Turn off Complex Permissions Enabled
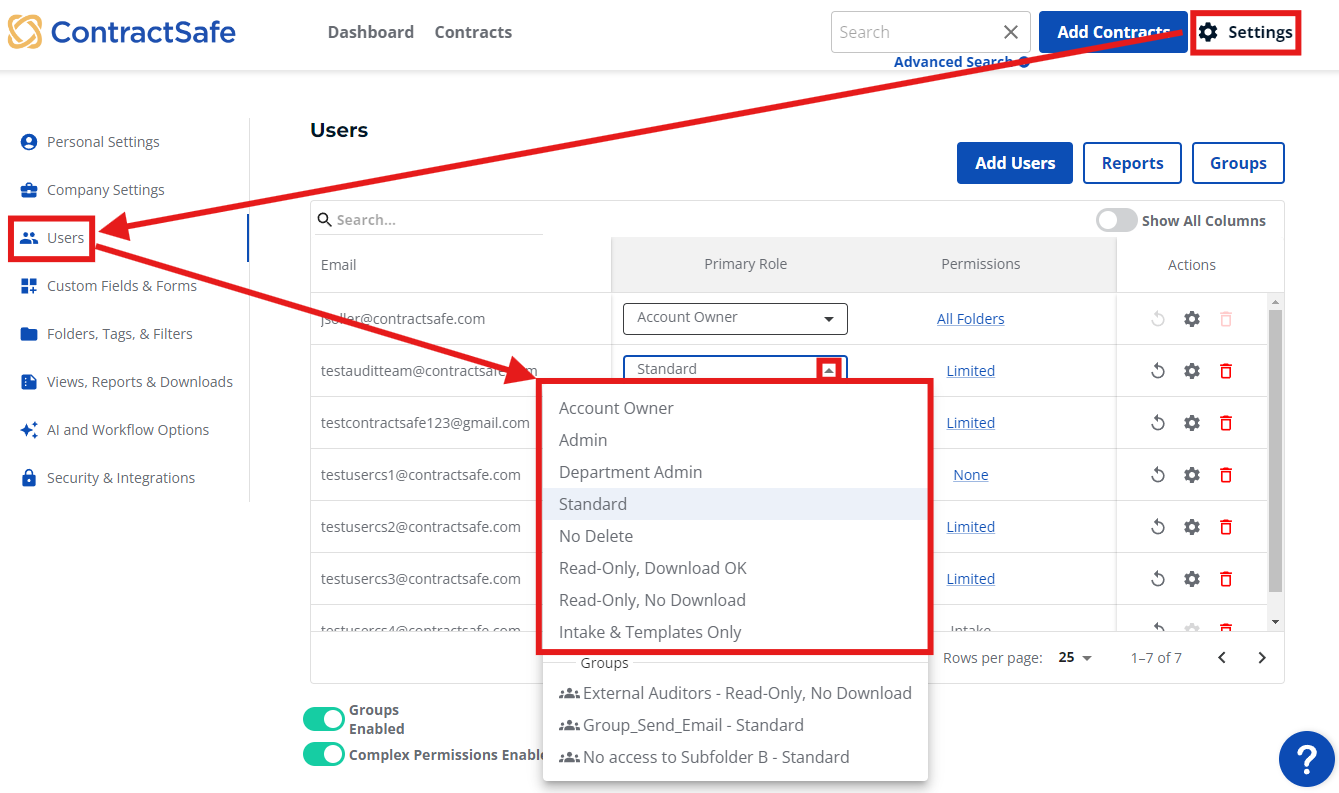The width and height of the screenshot is (1339, 793). click(323, 755)
